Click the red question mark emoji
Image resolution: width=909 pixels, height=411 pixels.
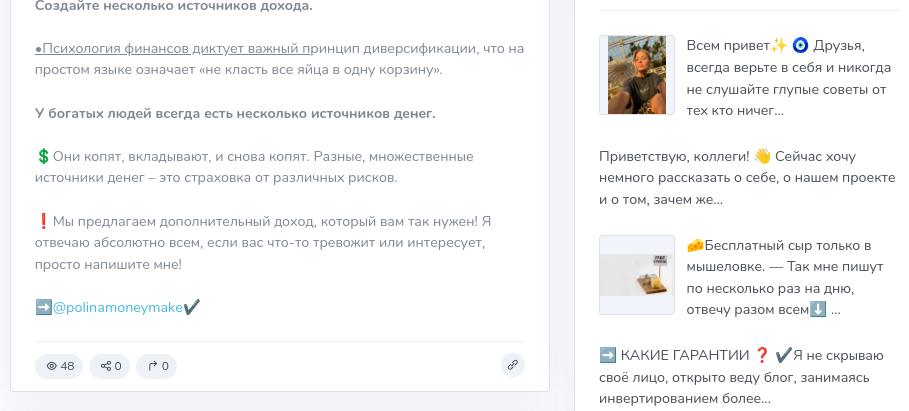click(762, 355)
